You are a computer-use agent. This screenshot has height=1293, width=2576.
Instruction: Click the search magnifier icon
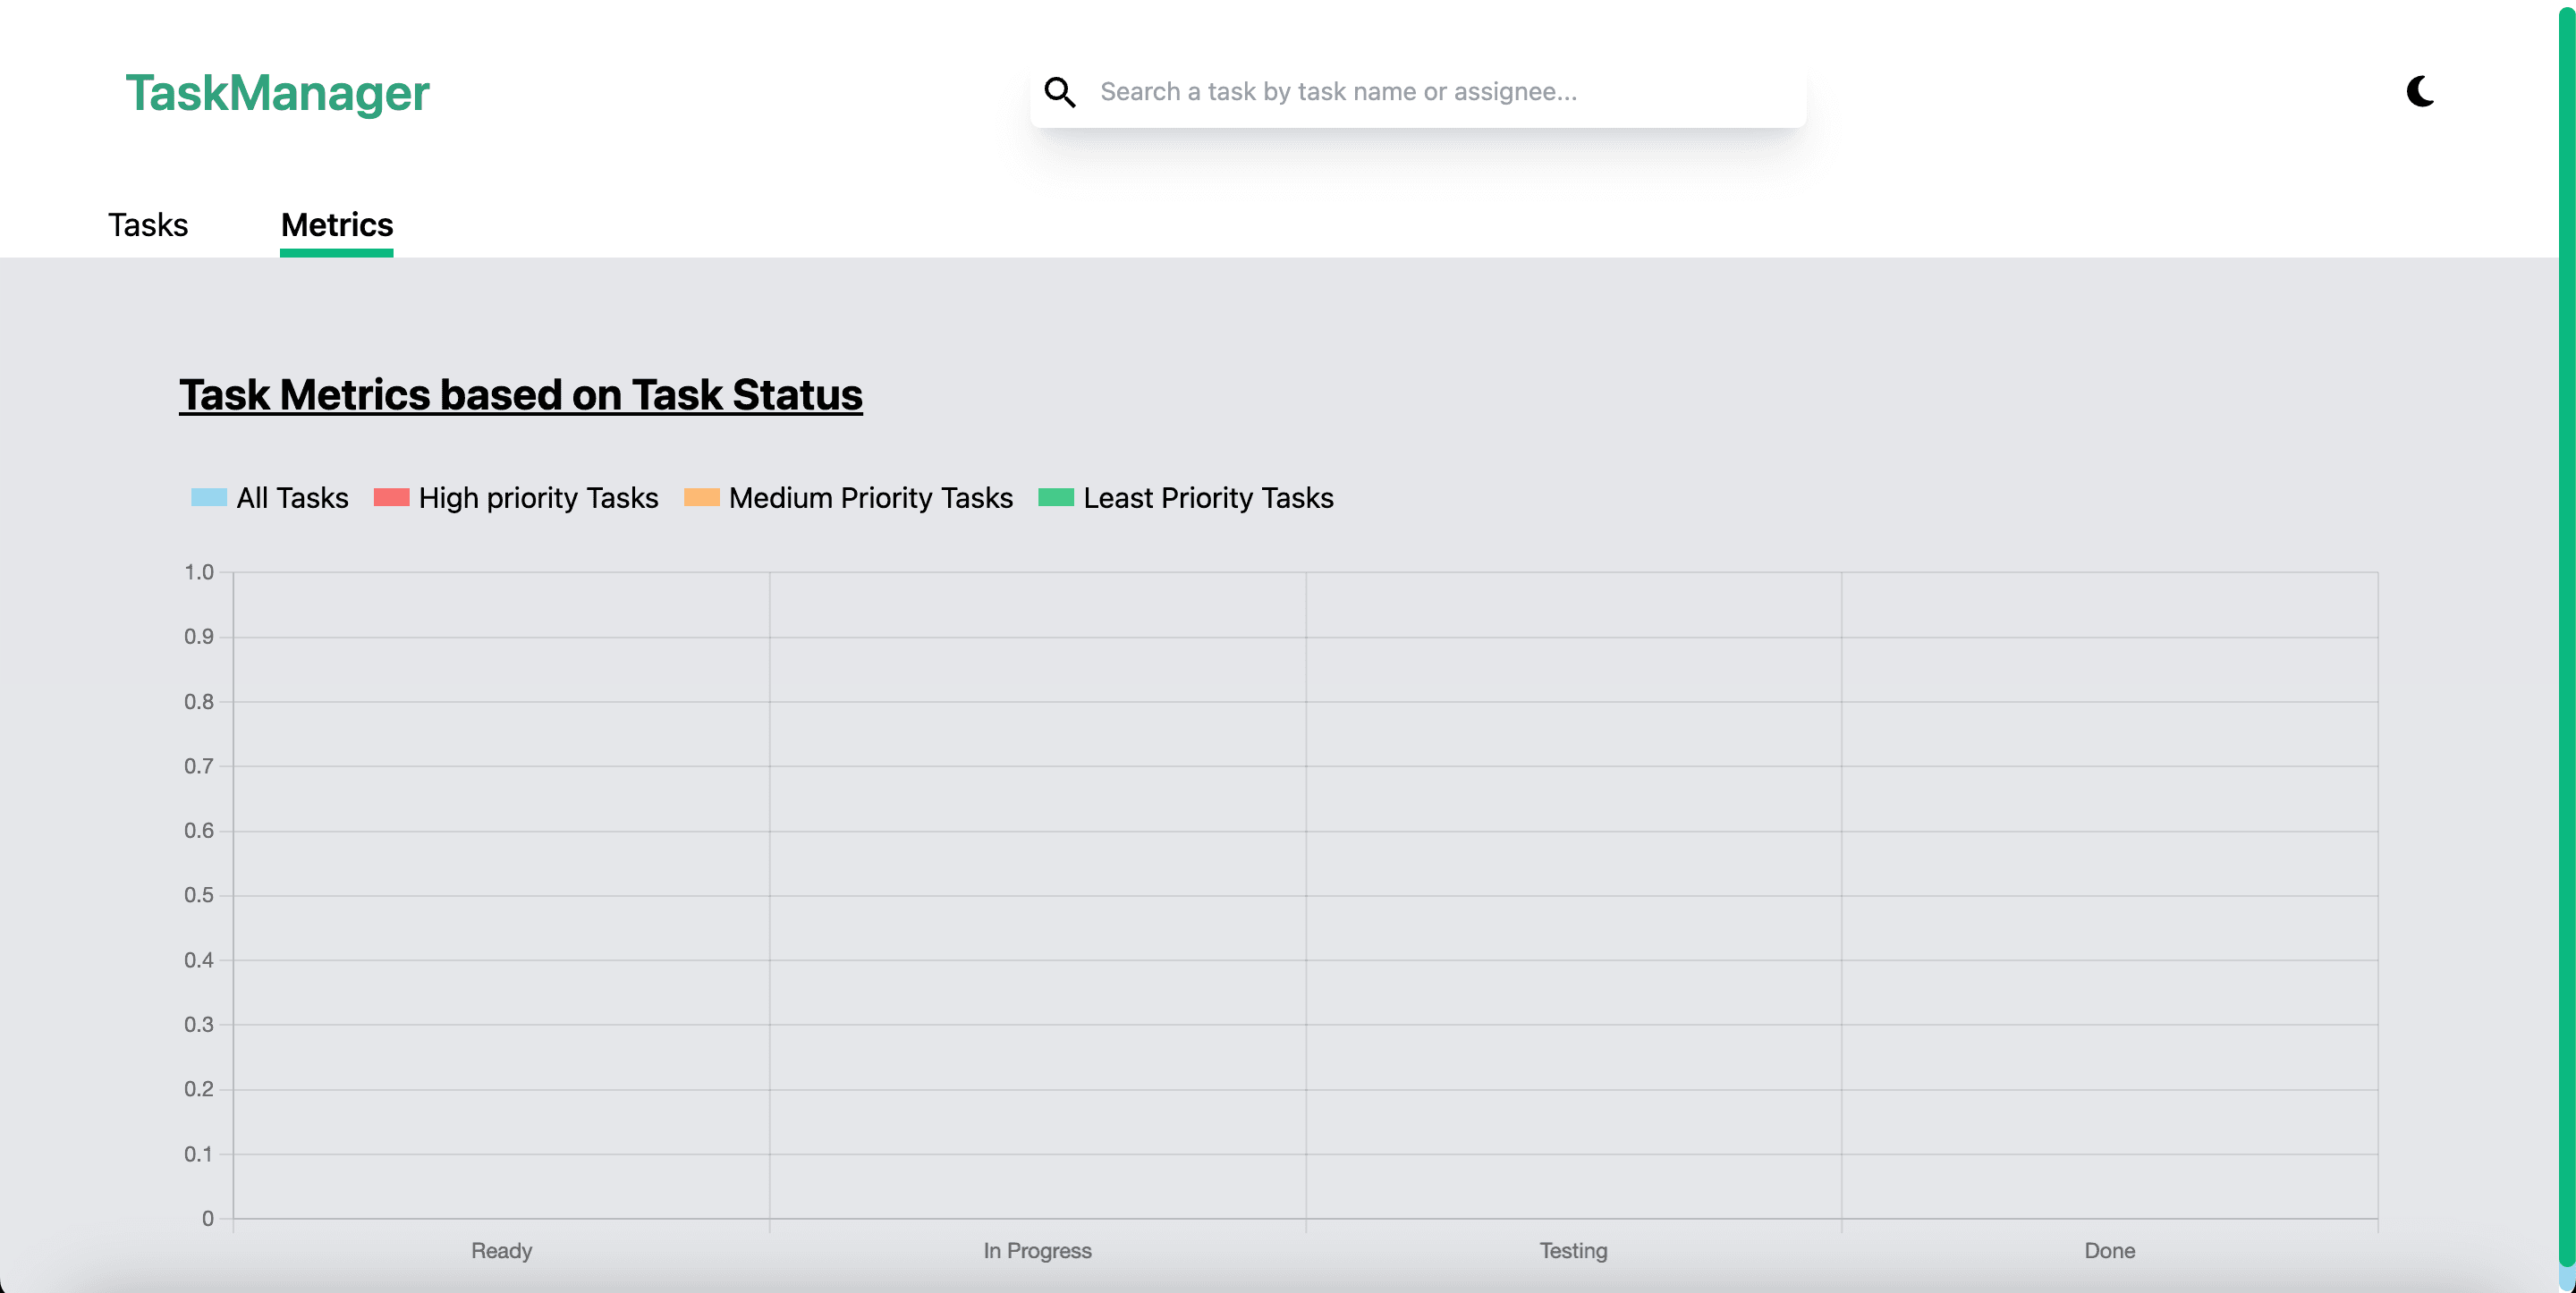[x=1061, y=92]
